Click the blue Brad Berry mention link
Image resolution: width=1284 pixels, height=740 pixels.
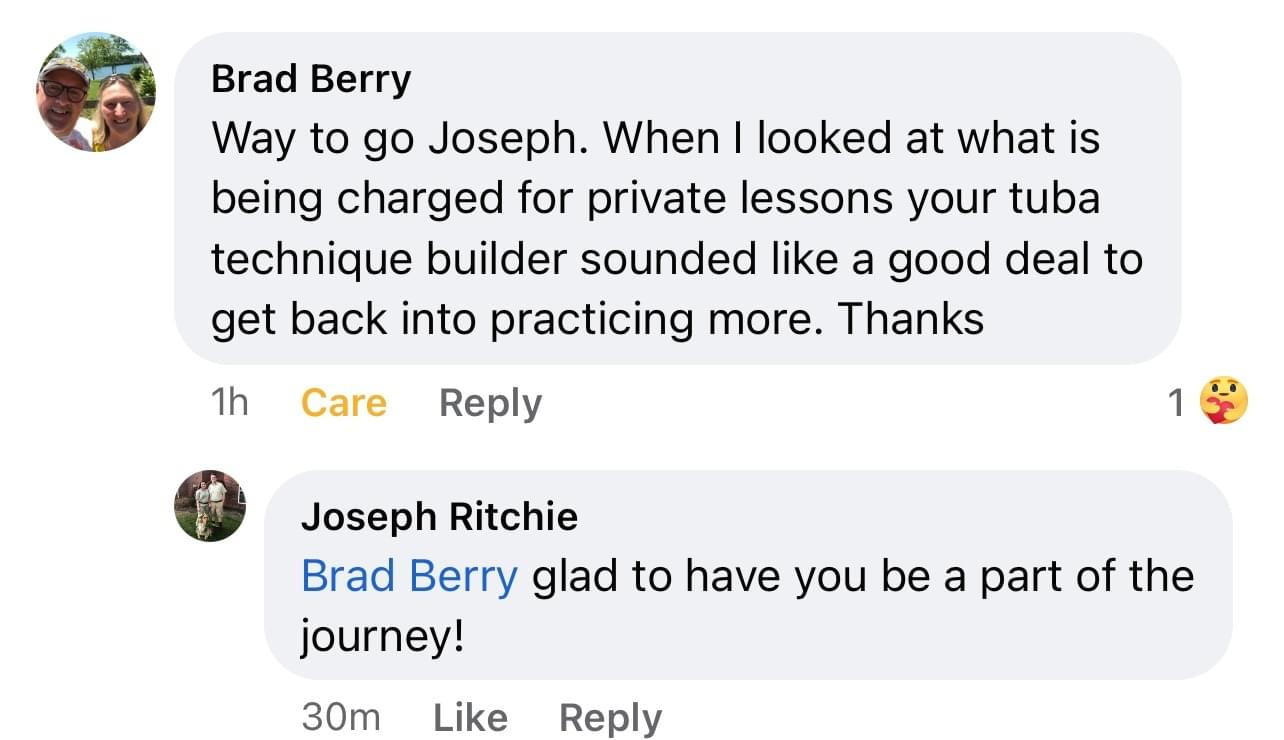tap(409, 577)
